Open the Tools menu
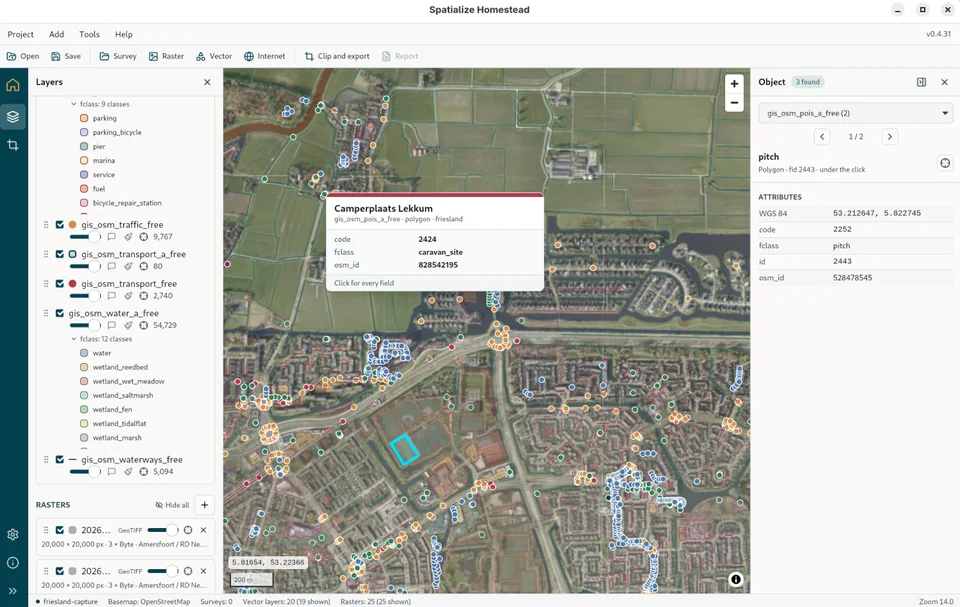The width and height of the screenshot is (960, 607). (89, 34)
